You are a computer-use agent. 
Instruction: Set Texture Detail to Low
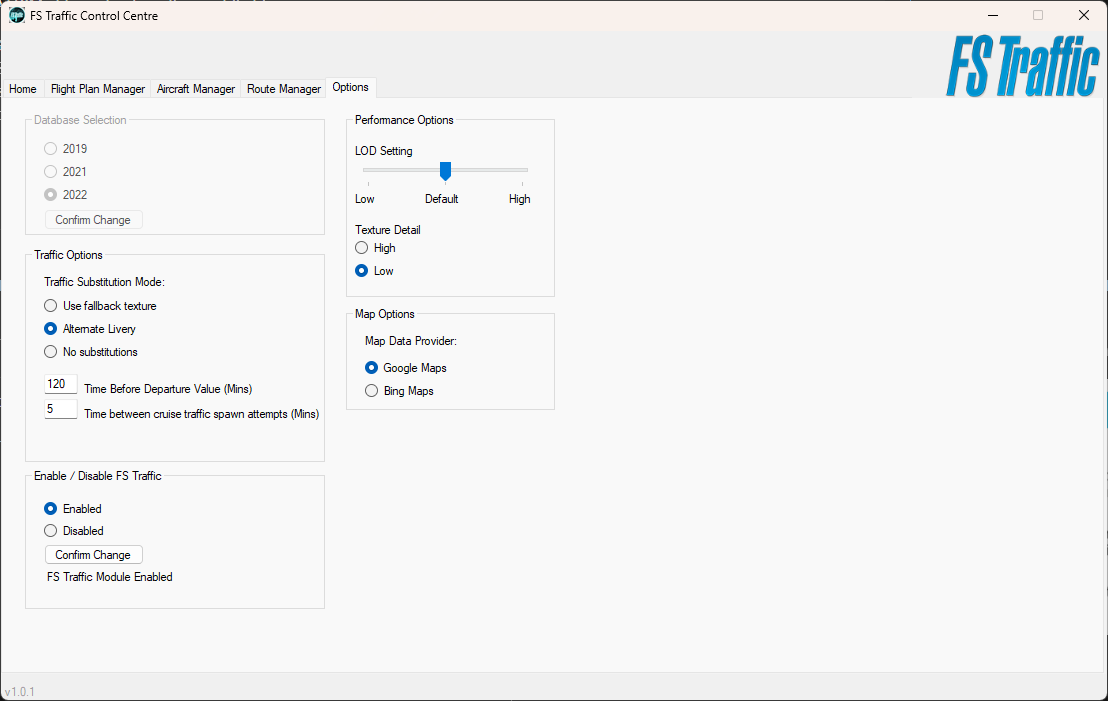[362, 271]
